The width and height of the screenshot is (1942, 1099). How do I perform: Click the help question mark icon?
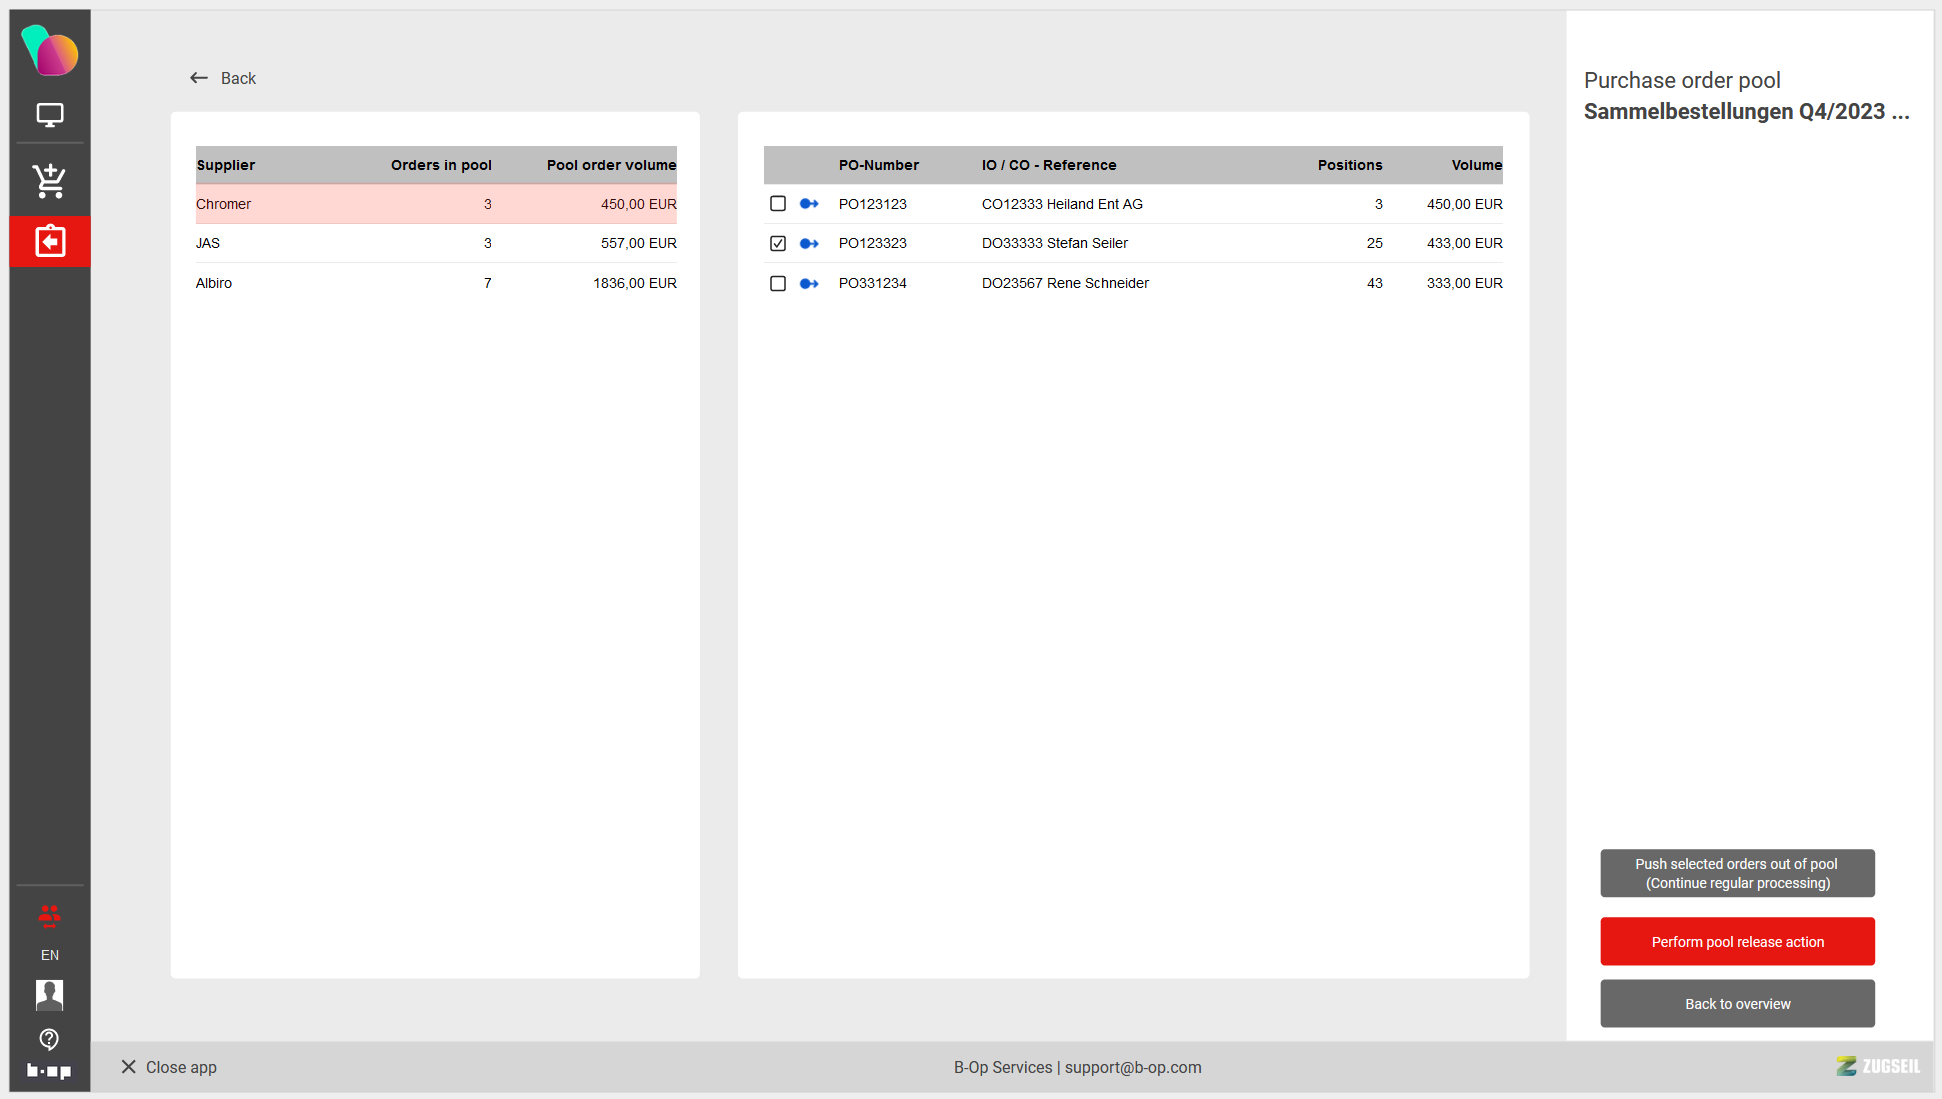[50, 1039]
